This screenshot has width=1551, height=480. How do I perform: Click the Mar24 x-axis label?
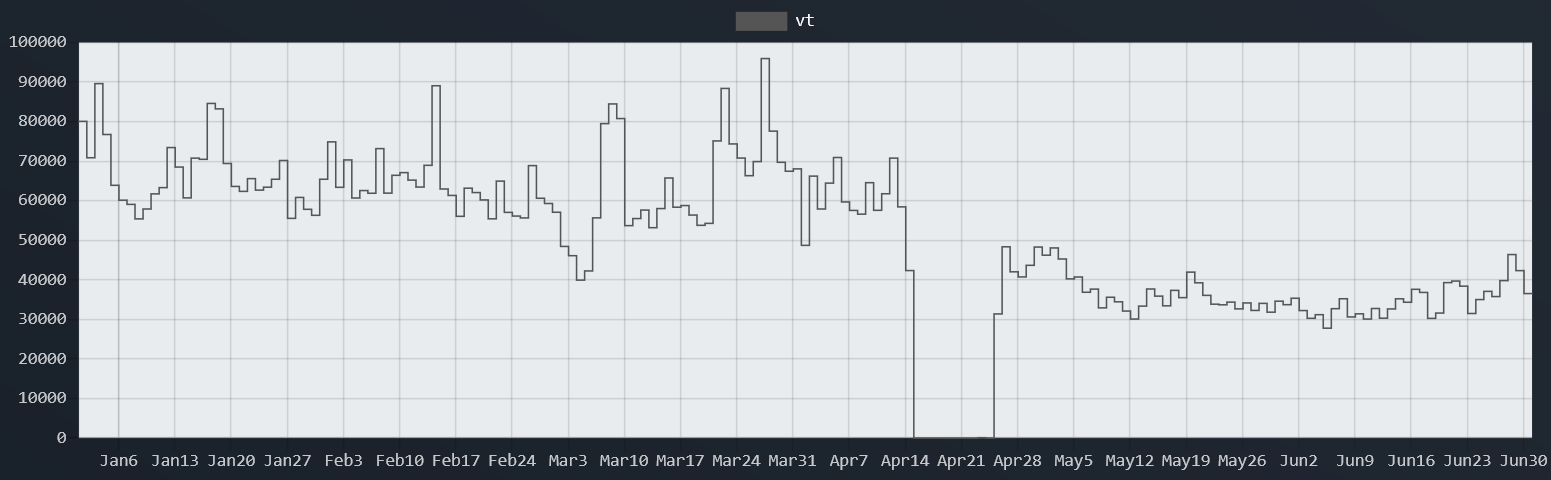pyautogui.click(x=737, y=461)
